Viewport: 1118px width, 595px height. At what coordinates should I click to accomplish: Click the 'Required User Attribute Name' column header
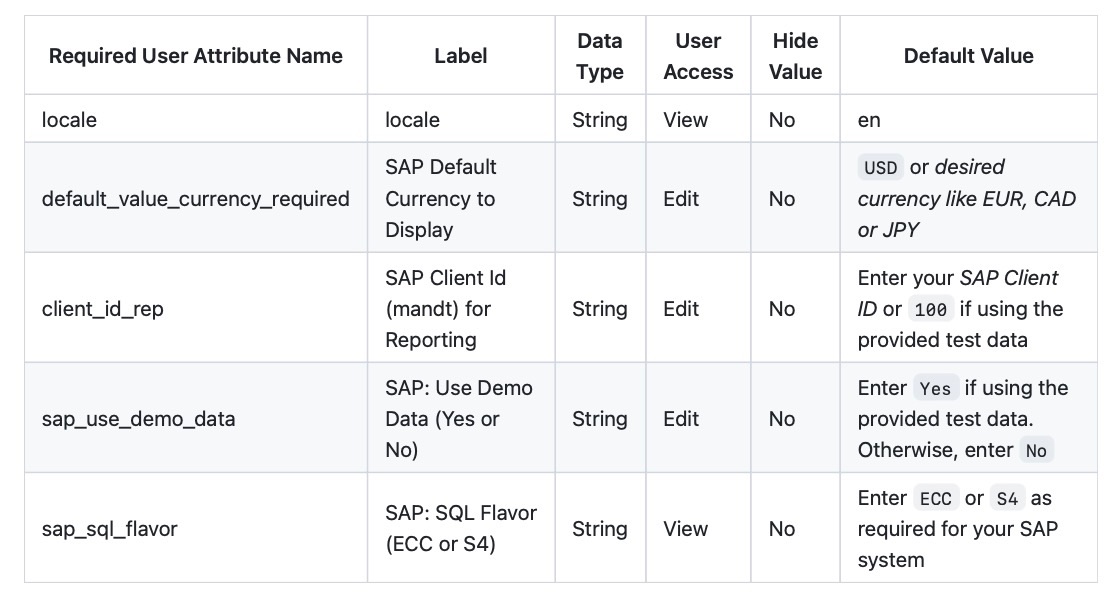click(x=195, y=56)
